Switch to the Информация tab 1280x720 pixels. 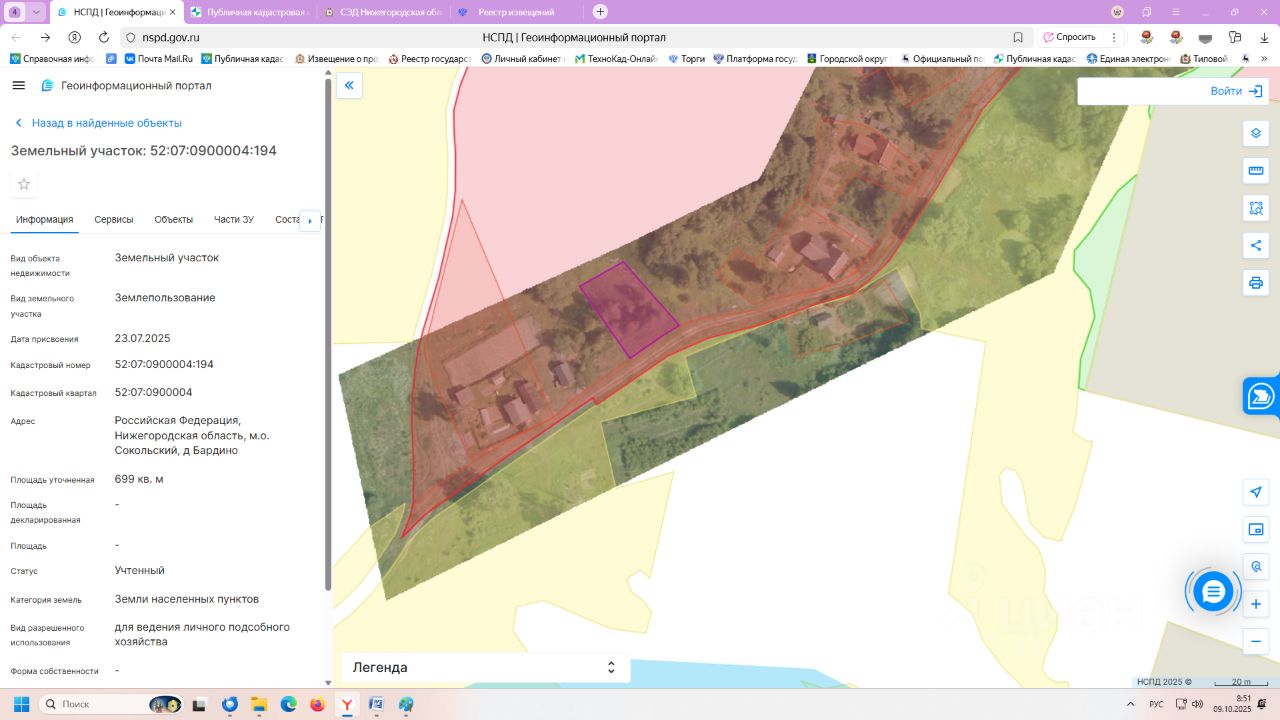tap(44, 220)
